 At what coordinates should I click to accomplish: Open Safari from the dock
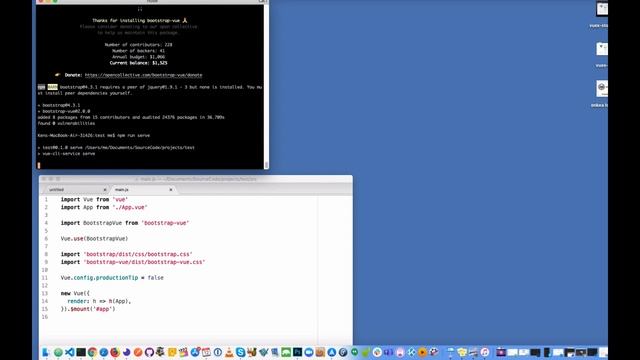[104, 352]
